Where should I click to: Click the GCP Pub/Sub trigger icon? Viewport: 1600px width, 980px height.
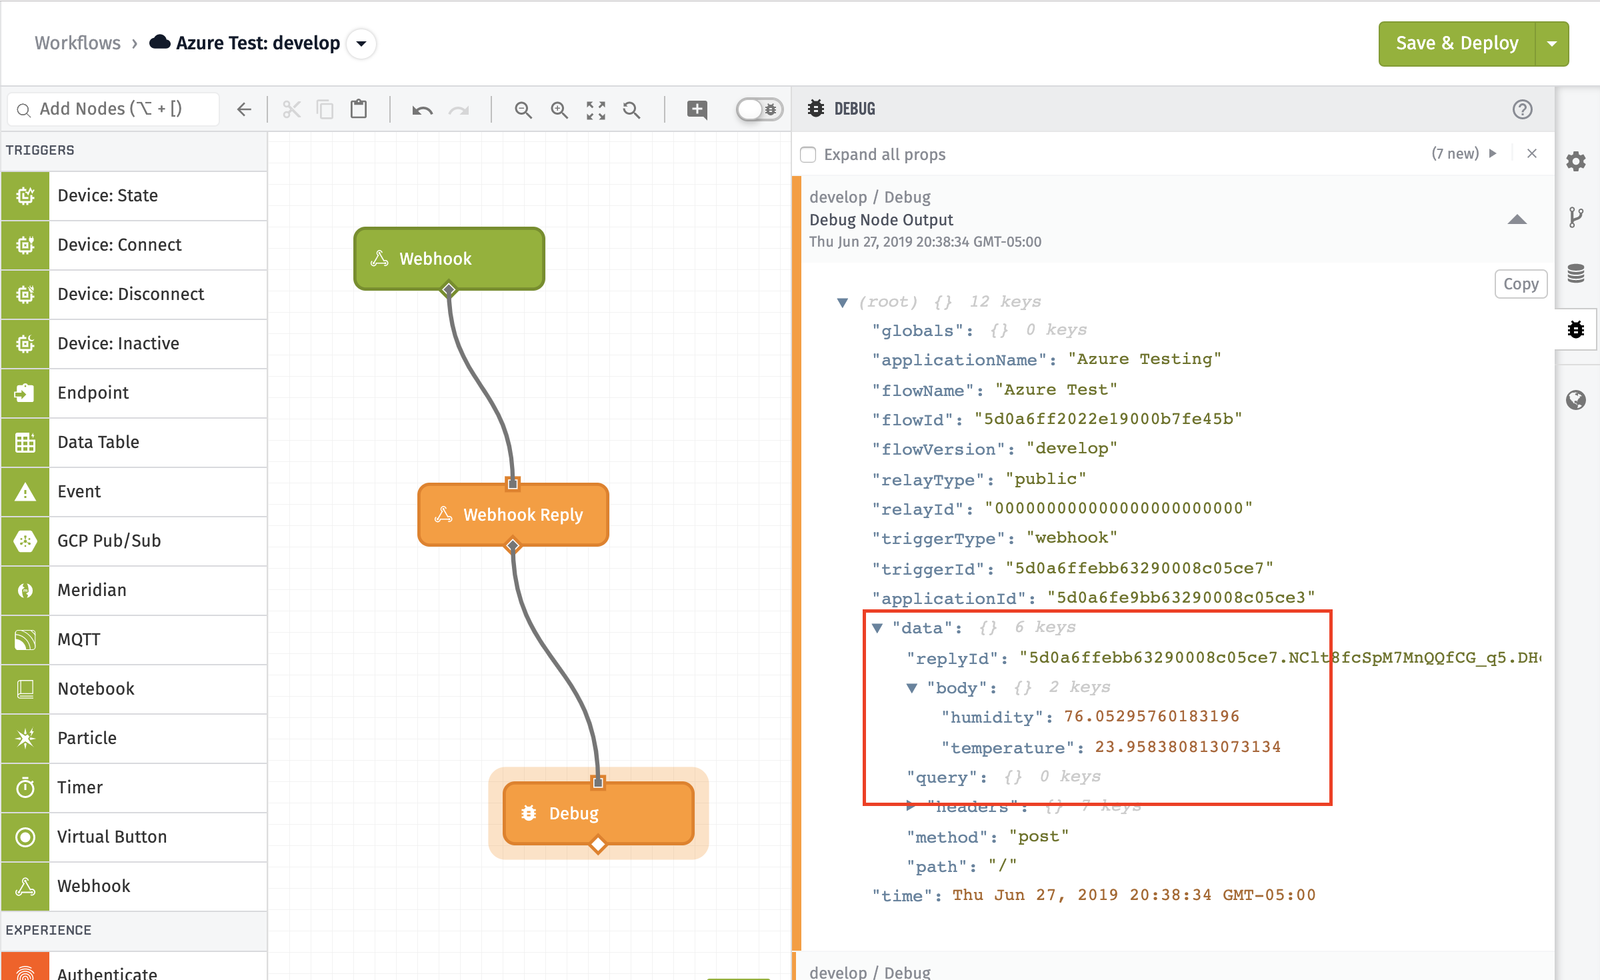[x=24, y=541]
